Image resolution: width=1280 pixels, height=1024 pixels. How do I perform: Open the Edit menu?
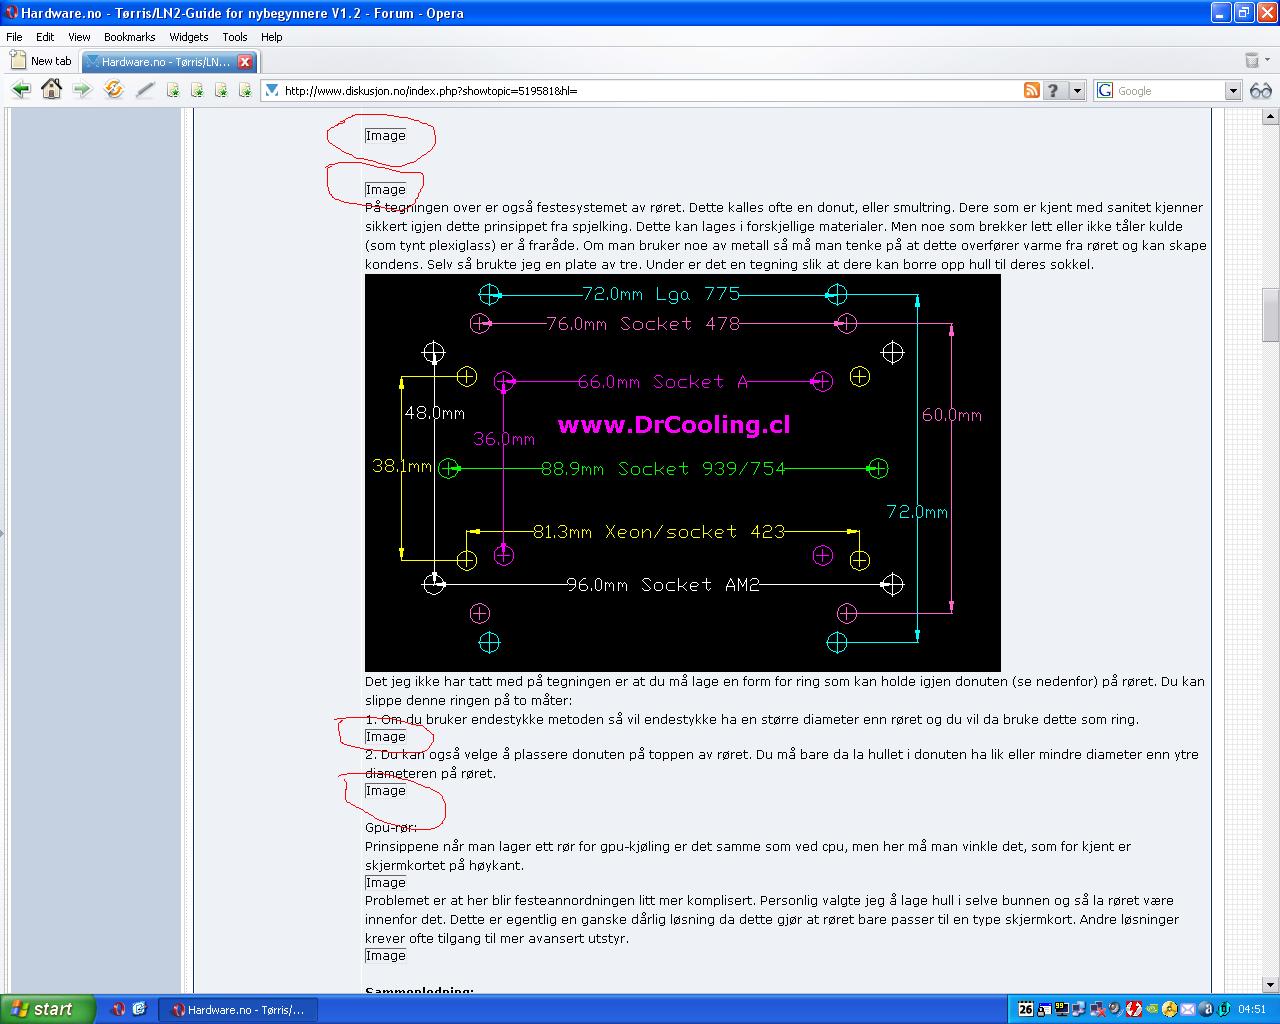coord(45,37)
